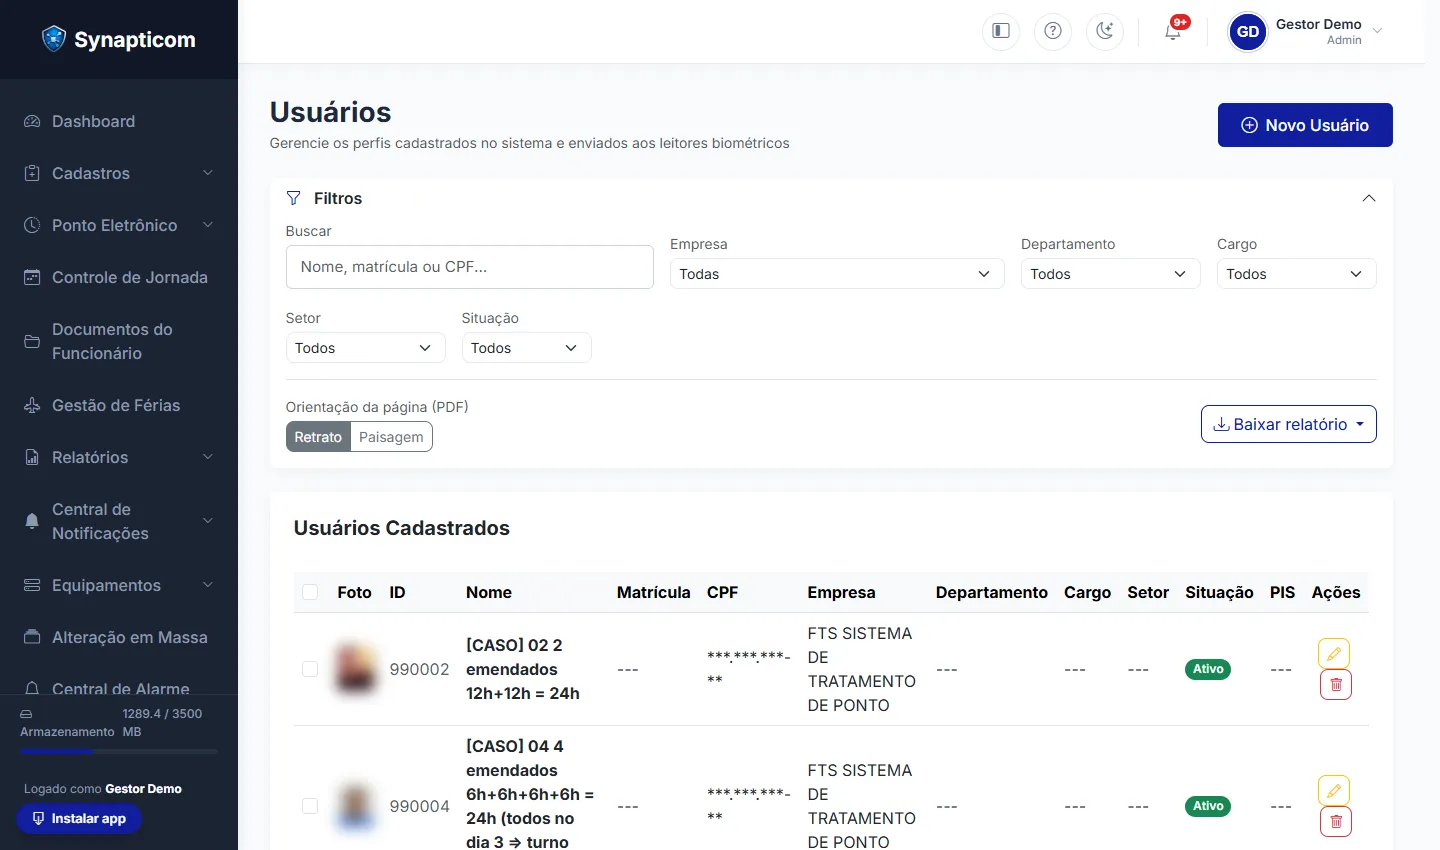The image size is (1440, 850).
Task: Expand the Ponto Eletrônico sidebar menu
Action: (119, 225)
